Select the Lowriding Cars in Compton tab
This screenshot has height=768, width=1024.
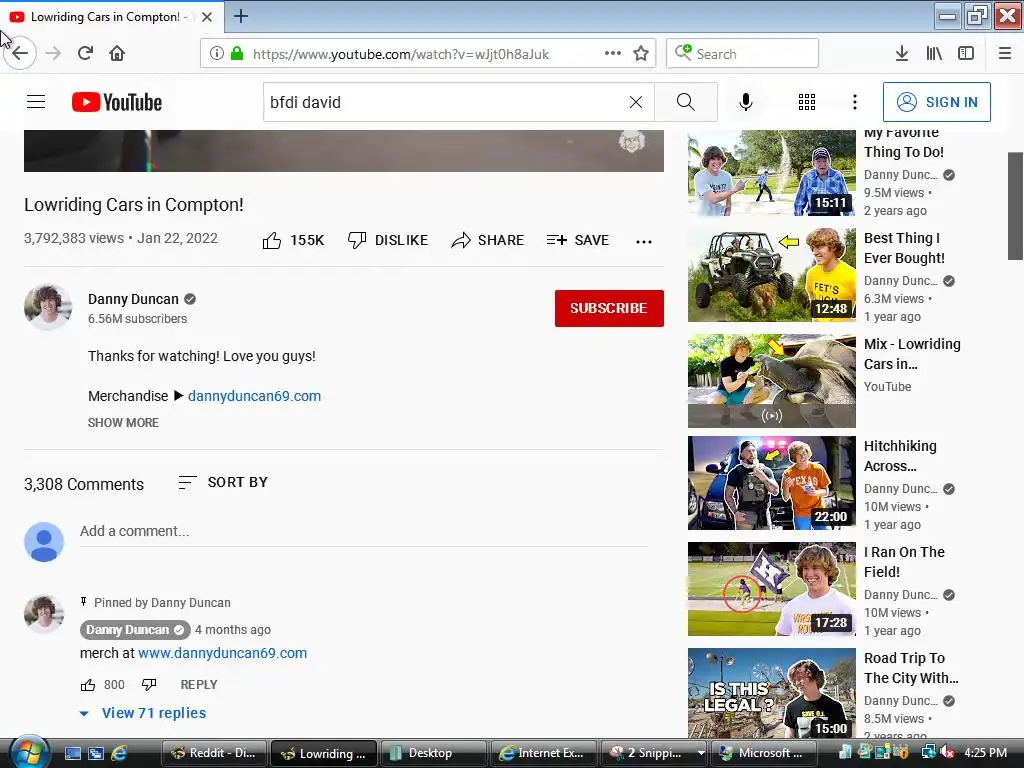(x=111, y=17)
